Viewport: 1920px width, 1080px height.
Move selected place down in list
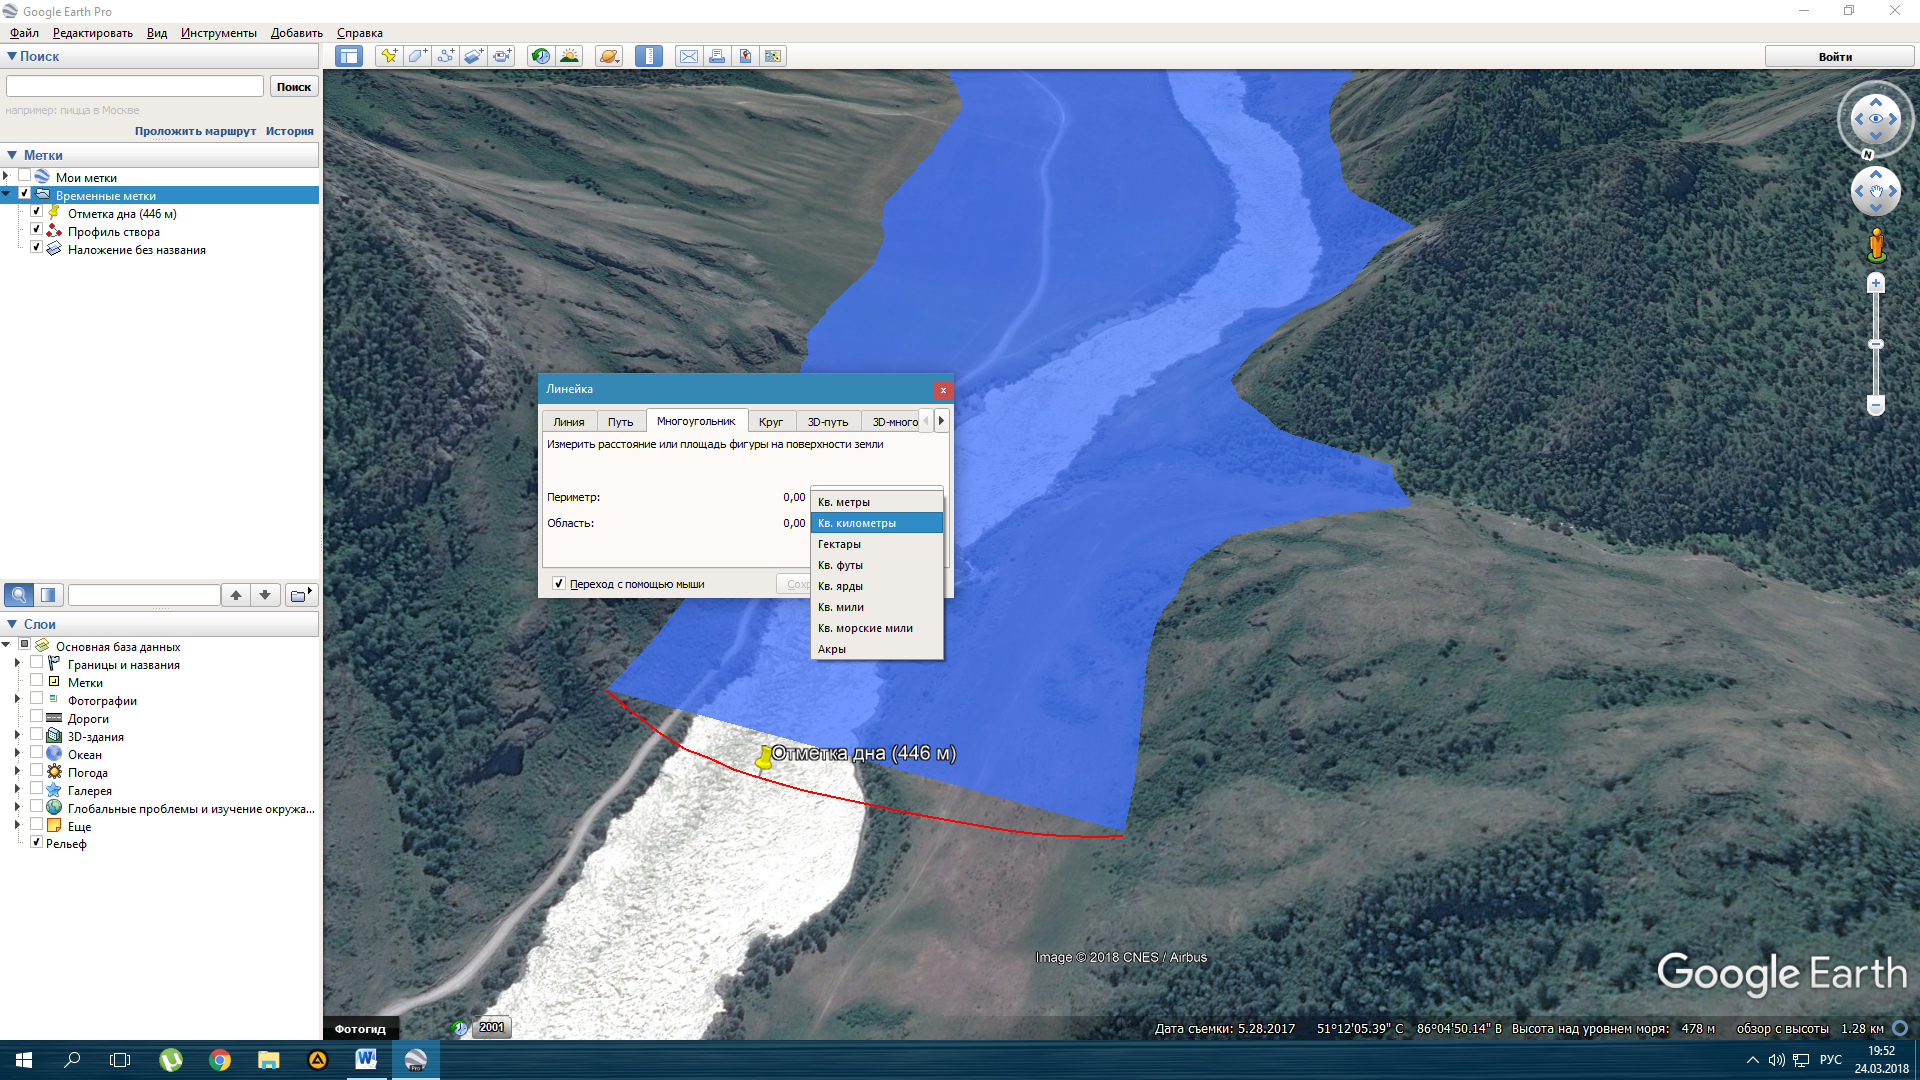click(265, 595)
